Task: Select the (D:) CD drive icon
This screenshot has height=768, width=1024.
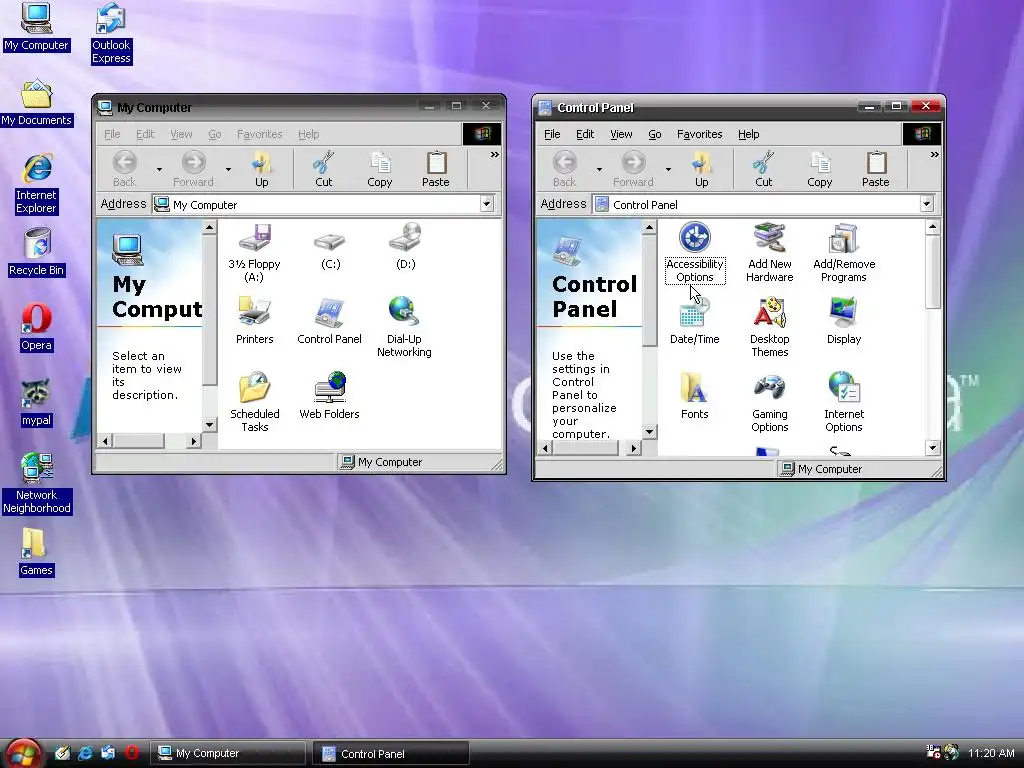Action: [405, 248]
